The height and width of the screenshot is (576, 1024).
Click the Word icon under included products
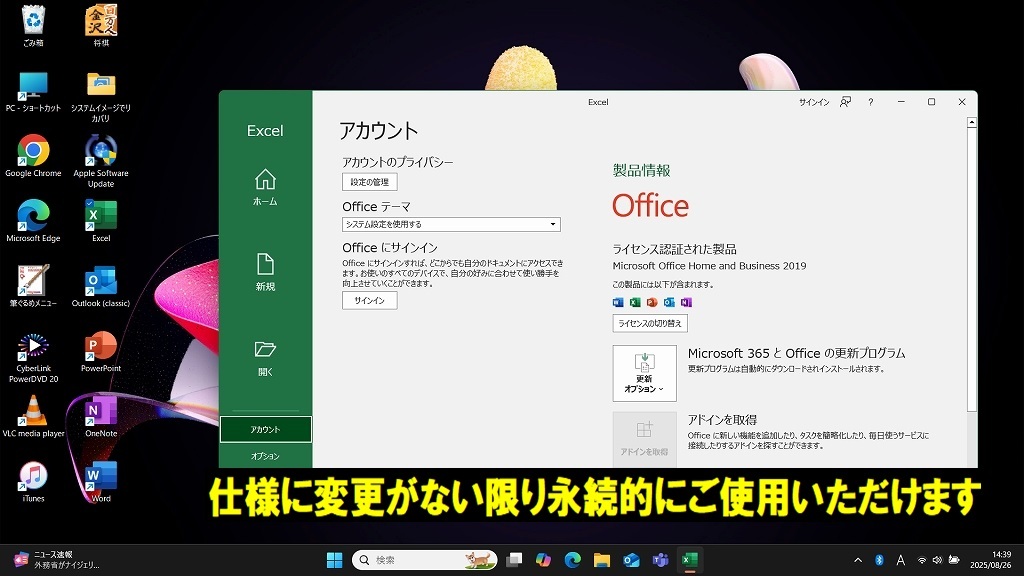(618, 302)
